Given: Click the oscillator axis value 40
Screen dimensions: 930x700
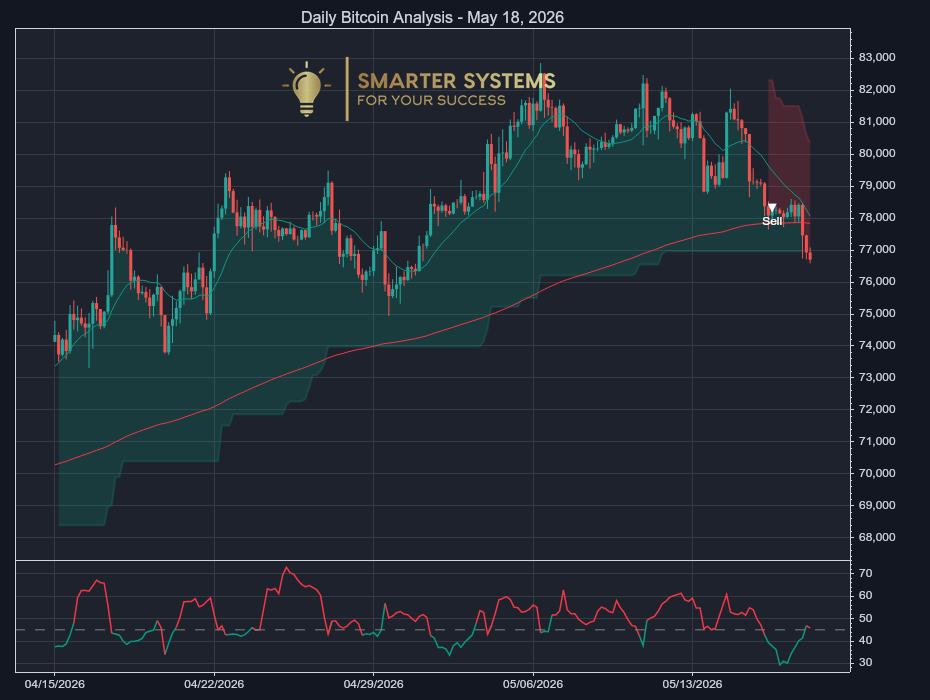Looking at the screenshot, I should coord(865,641).
